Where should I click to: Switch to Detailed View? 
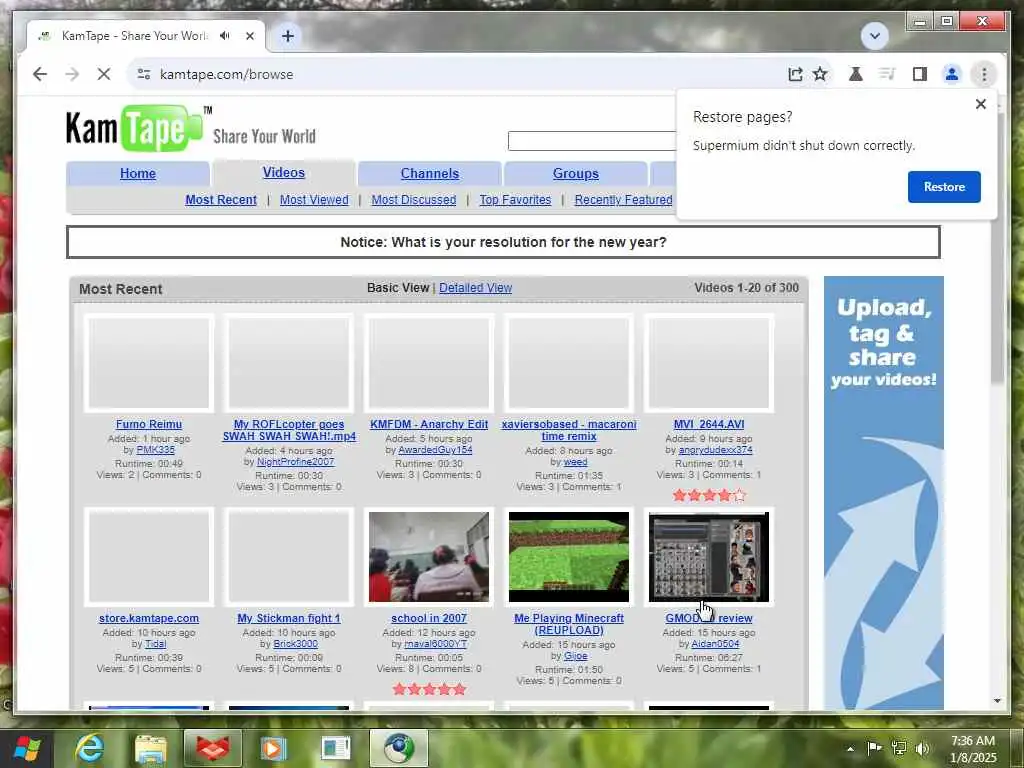pyautogui.click(x=475, y=288)
